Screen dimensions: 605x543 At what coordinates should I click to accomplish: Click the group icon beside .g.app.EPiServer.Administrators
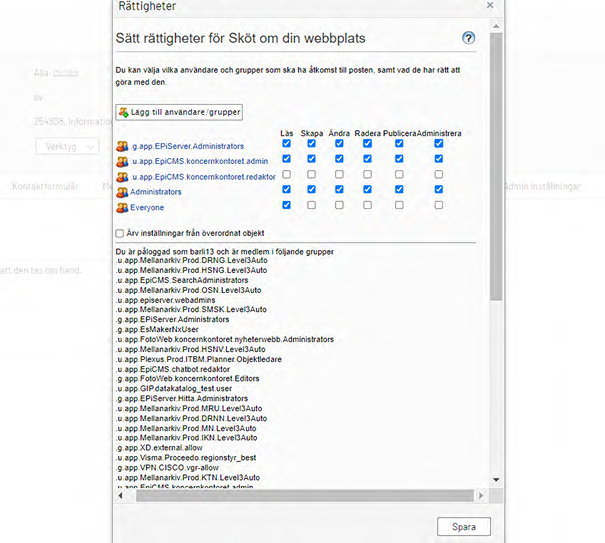pos(122,144)
